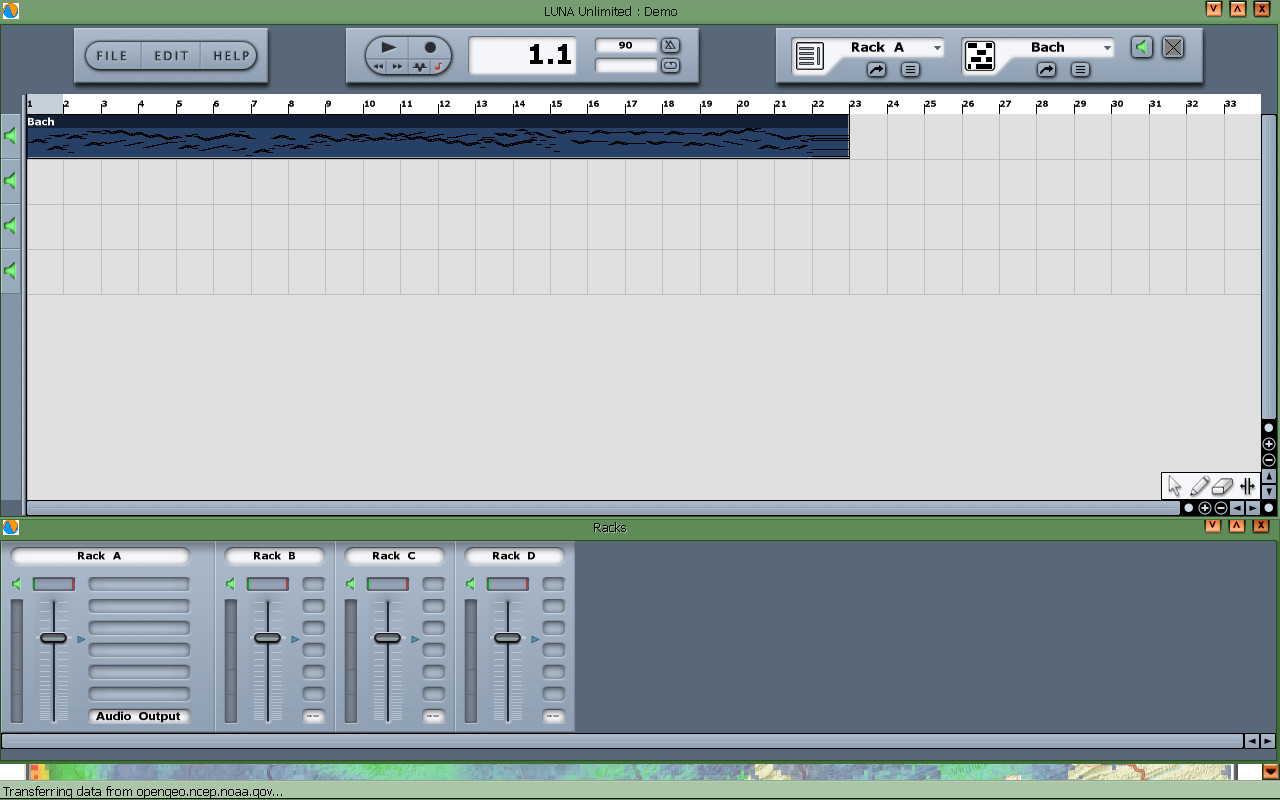This screenshot has width=1280, height=800.
Task: Click the Rack A volume fader handle
Action: pyautogui.click(x=53, y=638)
